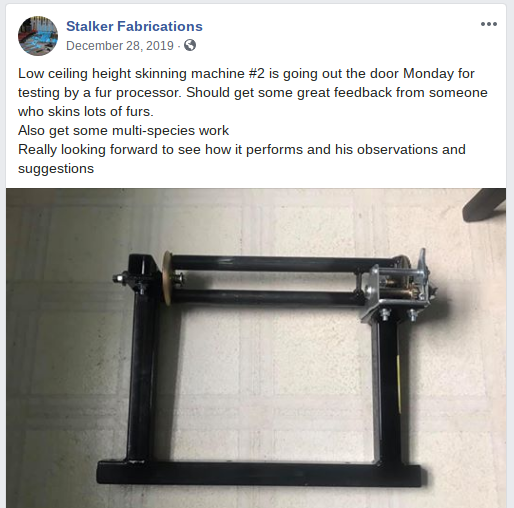Click the "Low ceiling height skinning machine" line
This screenshot has width=514, height=508.
point(246,74)
